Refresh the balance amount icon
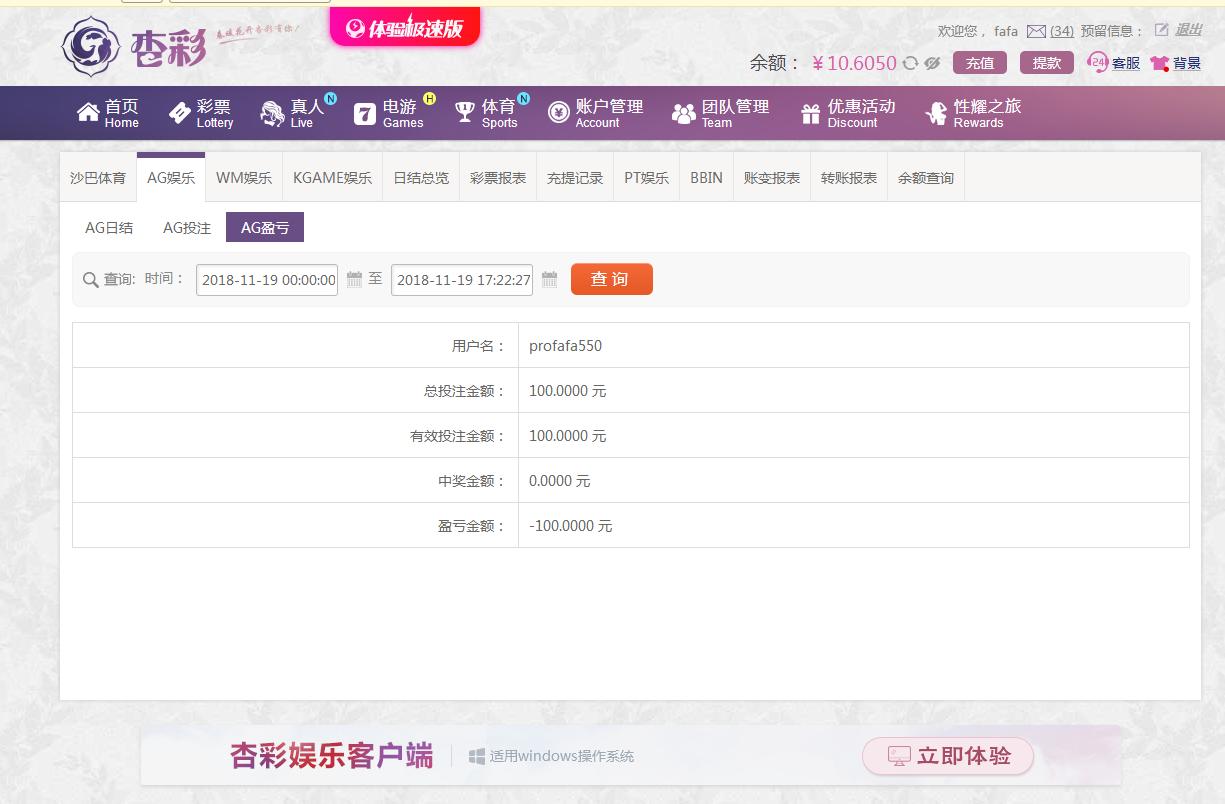The width and height of the screenshot is (1225, 804). click(910, 63)
